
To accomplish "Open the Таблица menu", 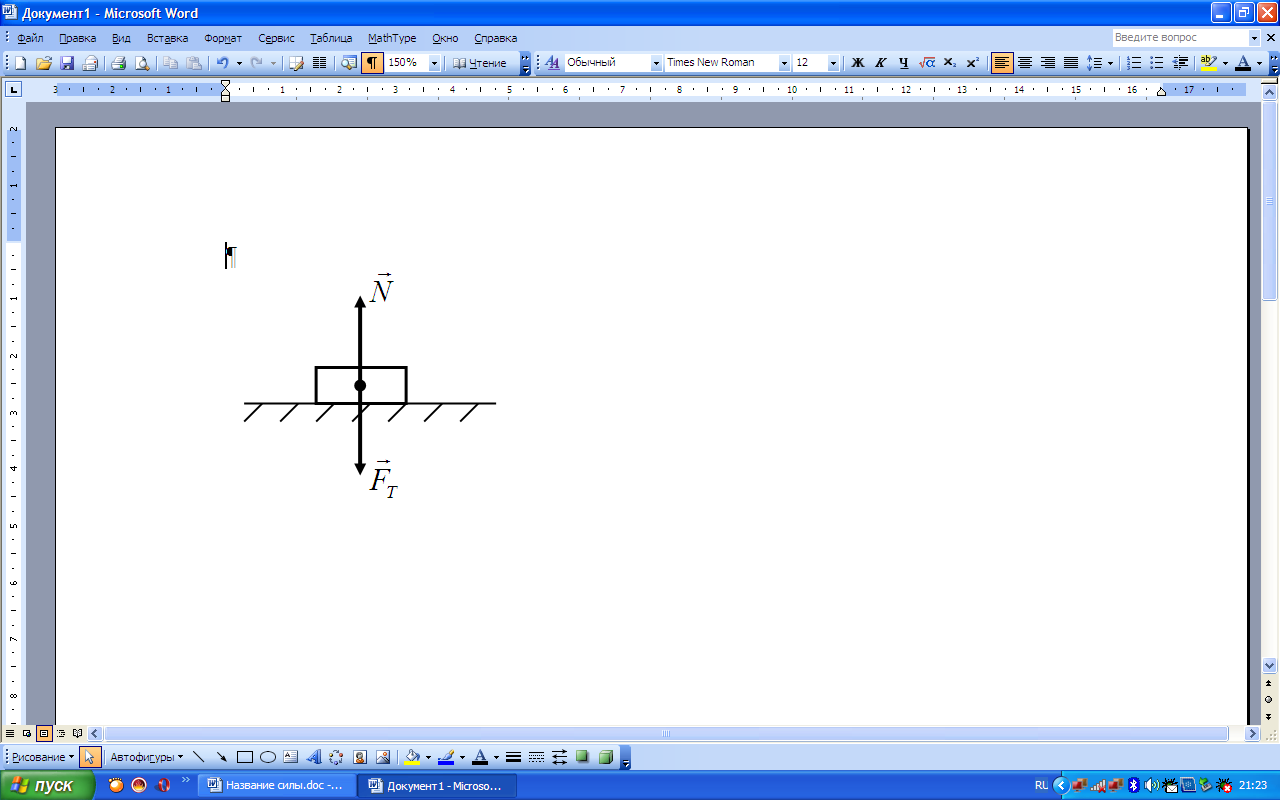I will (331, 38).
